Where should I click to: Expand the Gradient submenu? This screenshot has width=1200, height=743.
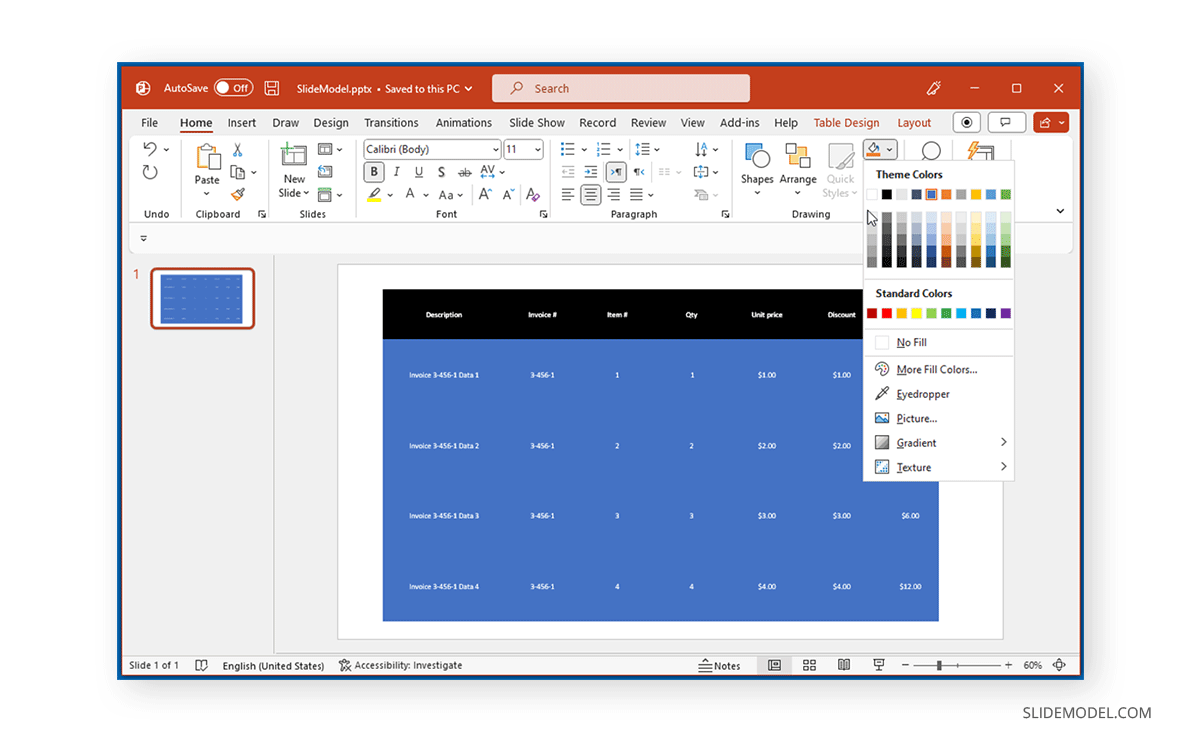1003,442
